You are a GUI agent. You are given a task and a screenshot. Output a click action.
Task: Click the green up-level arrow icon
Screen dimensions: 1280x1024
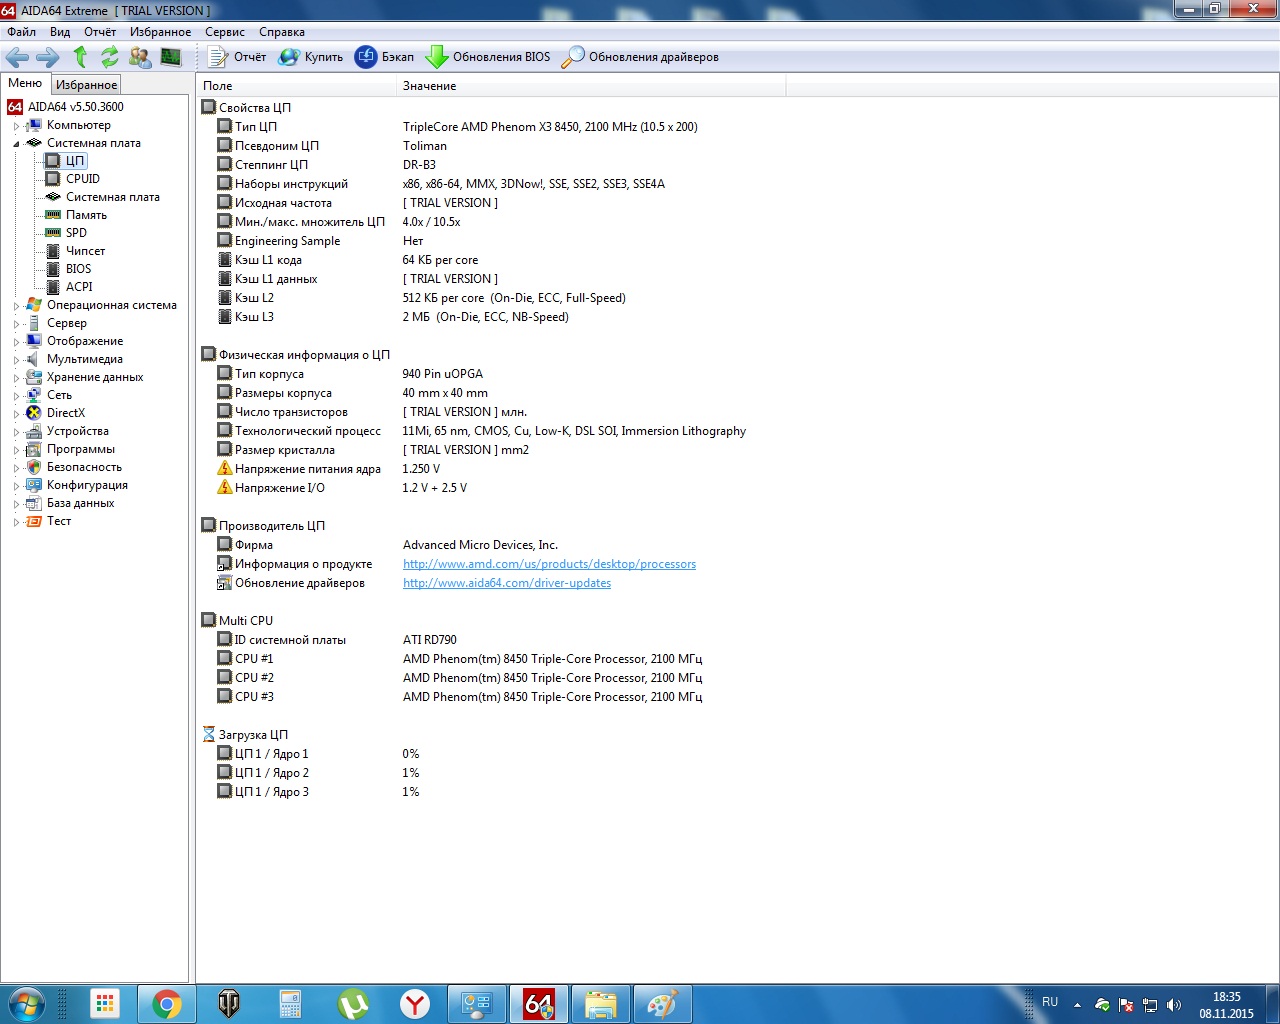pyautogui.click(x=81, y=57)
